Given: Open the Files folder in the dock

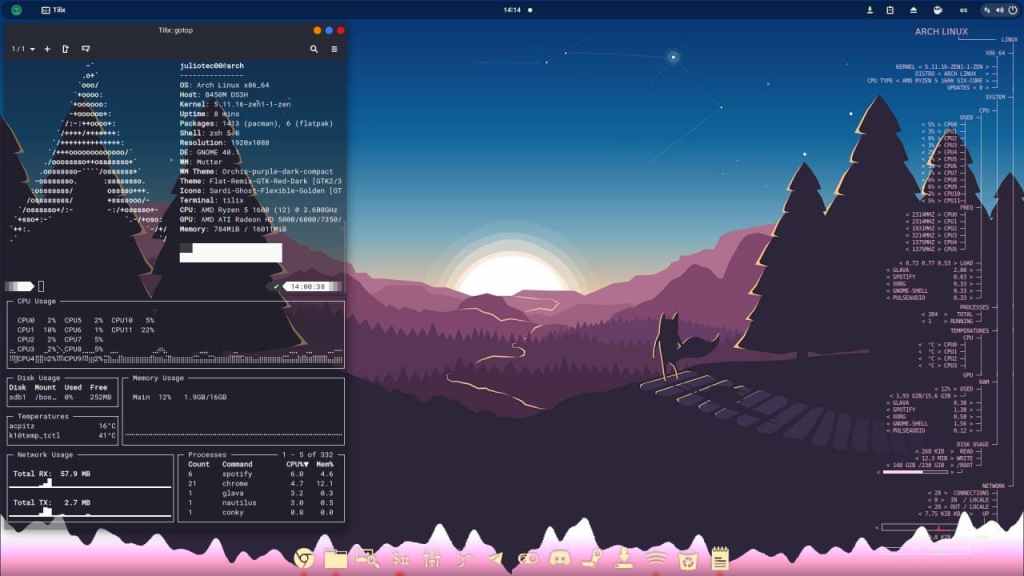Looking at the screenshot, I should tap(336, 558).
